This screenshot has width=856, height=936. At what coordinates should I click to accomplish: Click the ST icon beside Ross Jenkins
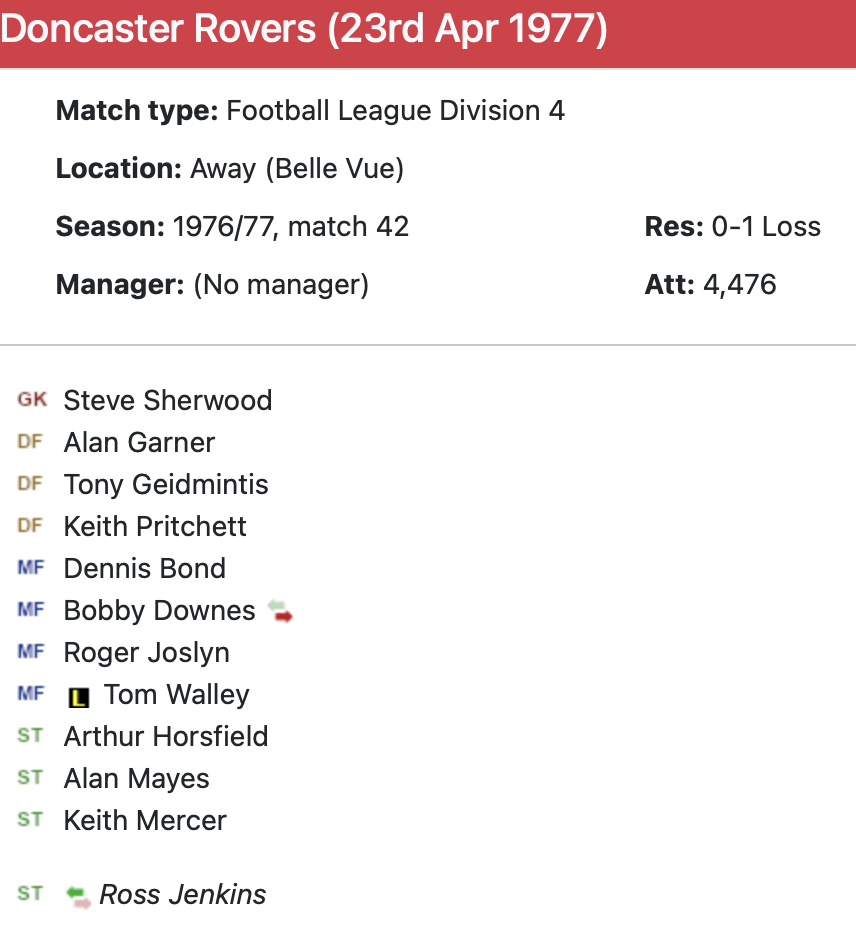pyautogui.click(x=31, y=894)
